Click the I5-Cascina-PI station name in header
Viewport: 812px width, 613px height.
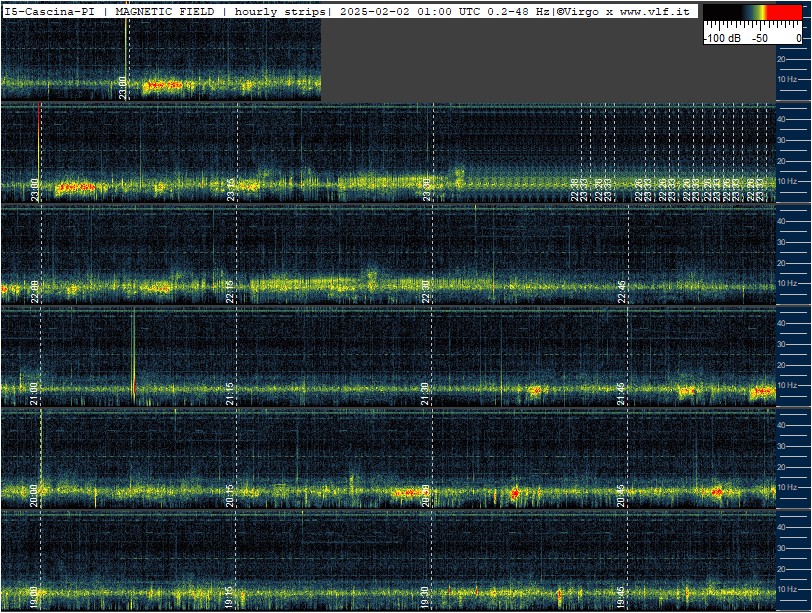50,11
